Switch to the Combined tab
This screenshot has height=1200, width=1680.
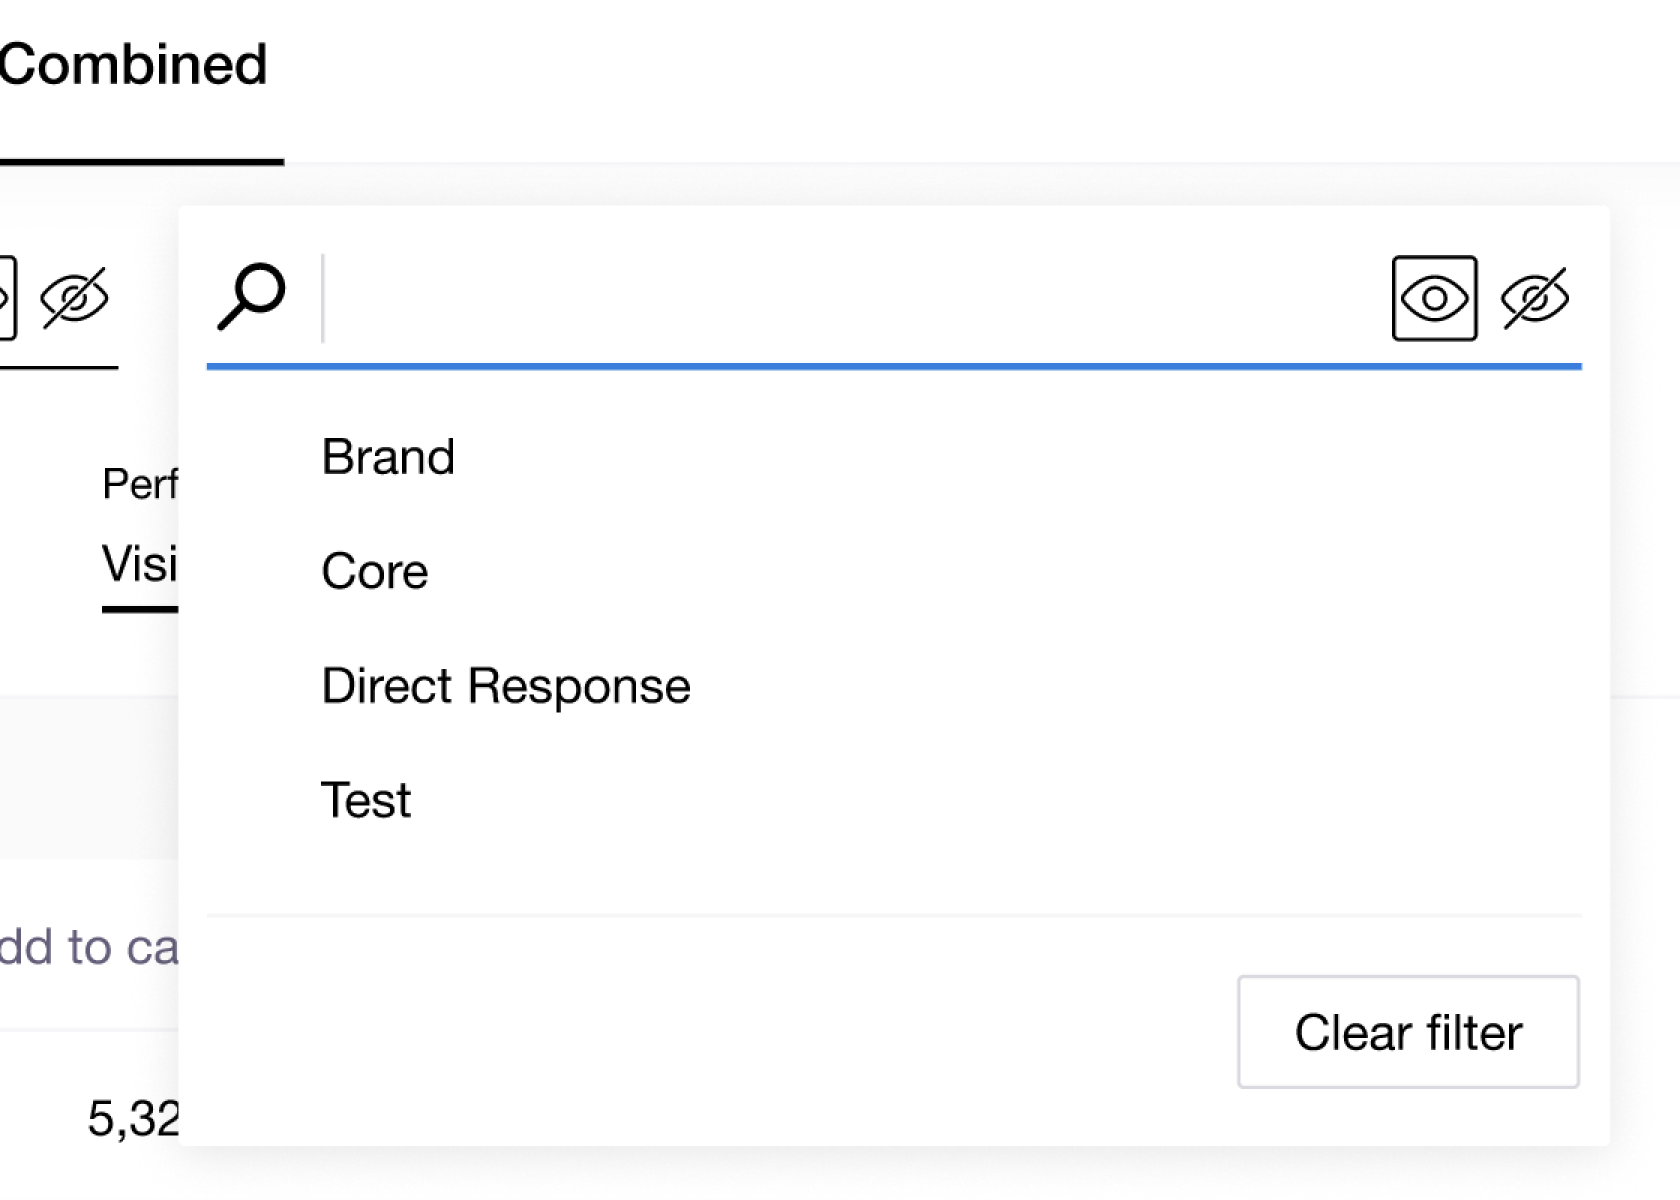tap(133, 66)
